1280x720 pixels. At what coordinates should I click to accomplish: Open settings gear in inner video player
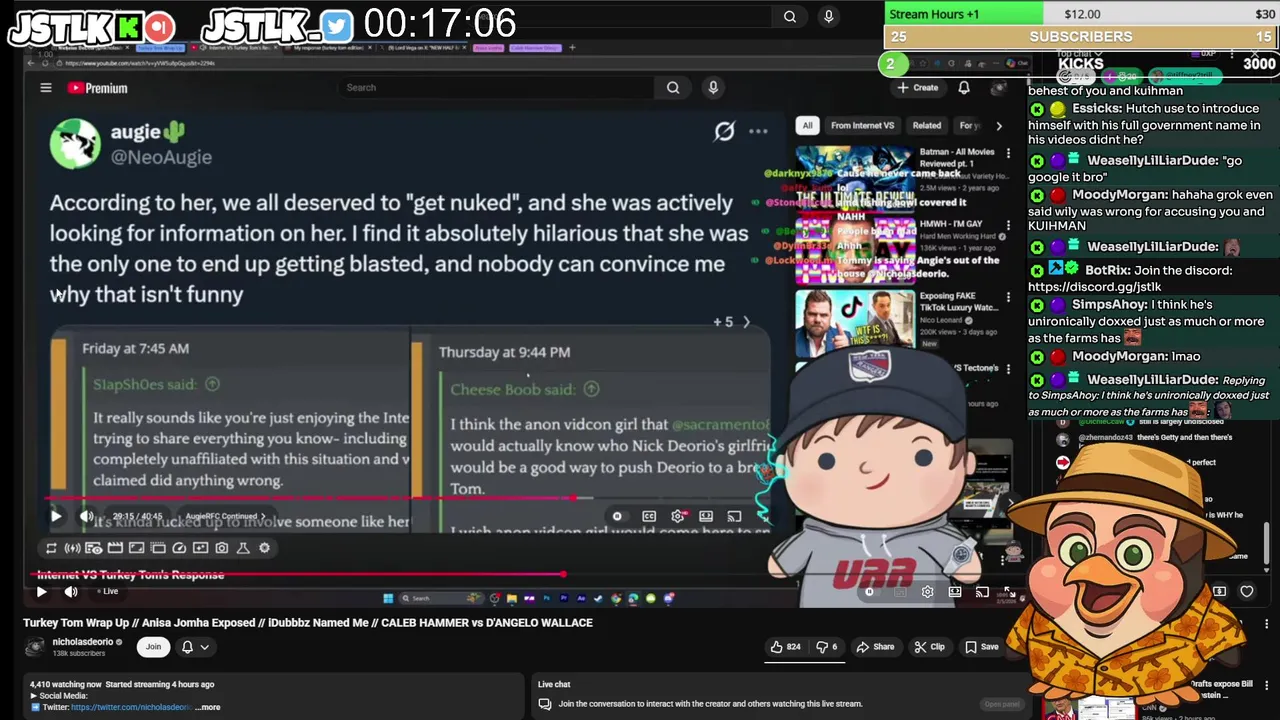coord(678,516)
